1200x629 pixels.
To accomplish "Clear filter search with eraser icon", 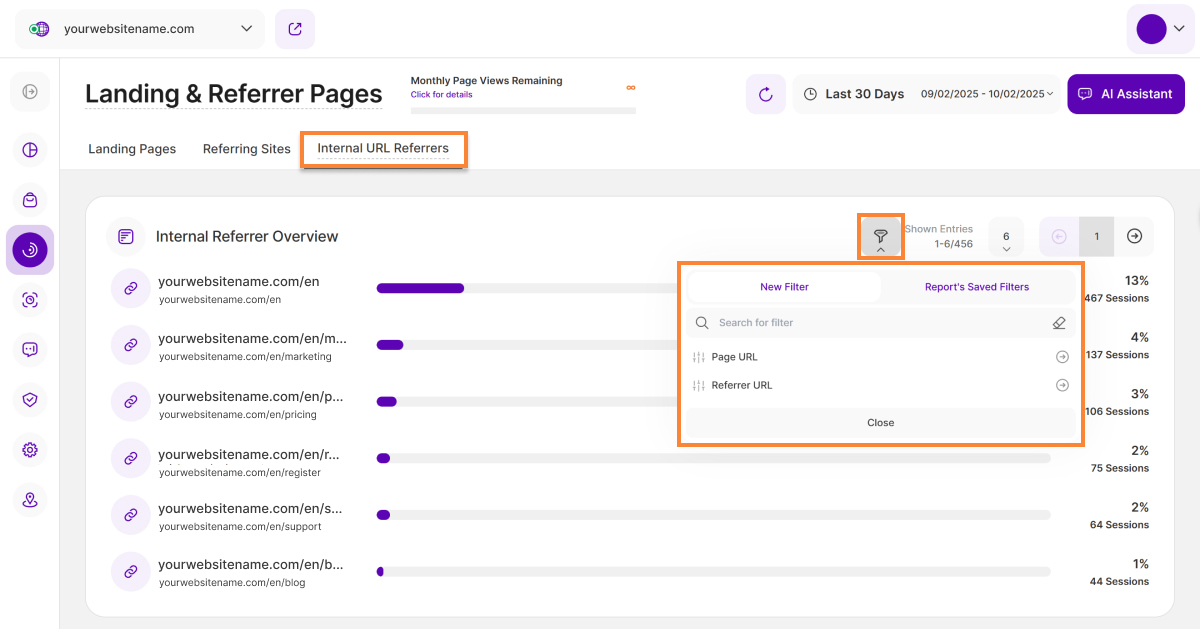I will 1059,323.
